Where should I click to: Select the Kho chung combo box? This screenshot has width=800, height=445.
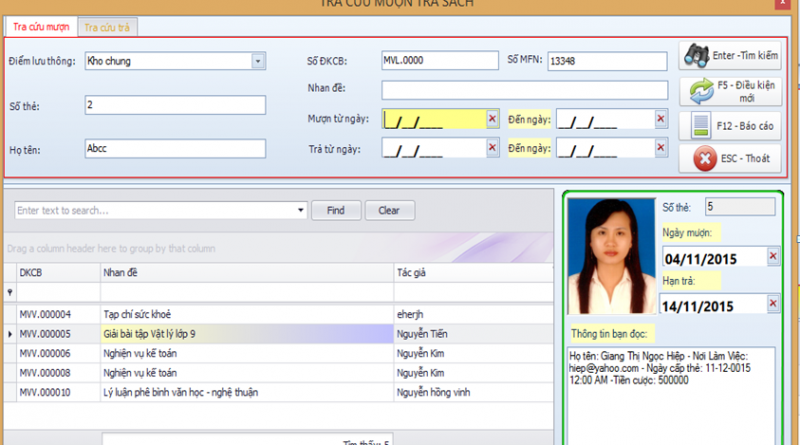(175, 61)
